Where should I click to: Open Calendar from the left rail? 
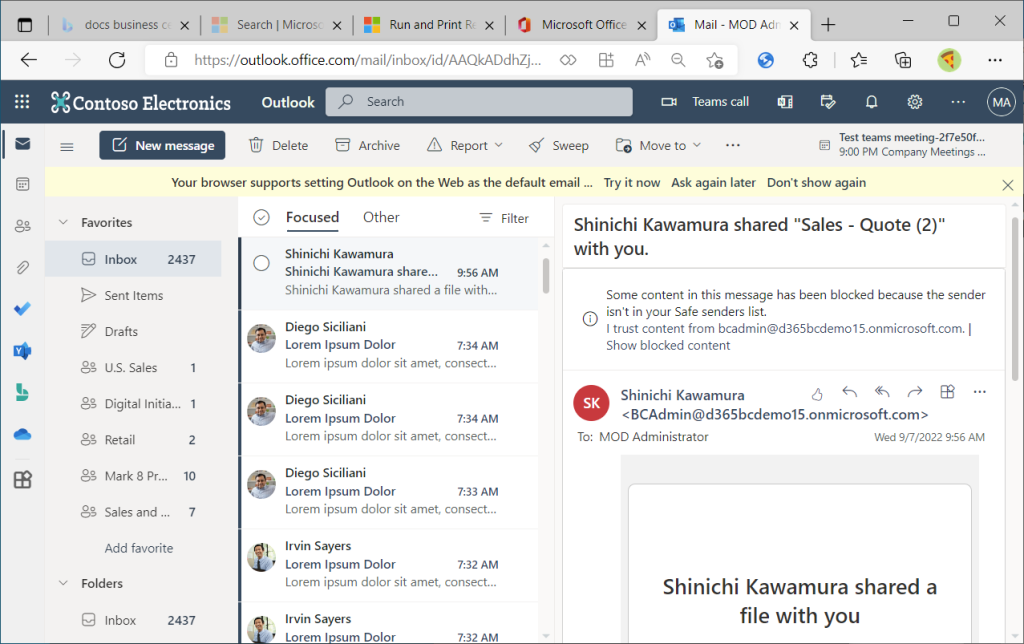(x=23, y=184)
